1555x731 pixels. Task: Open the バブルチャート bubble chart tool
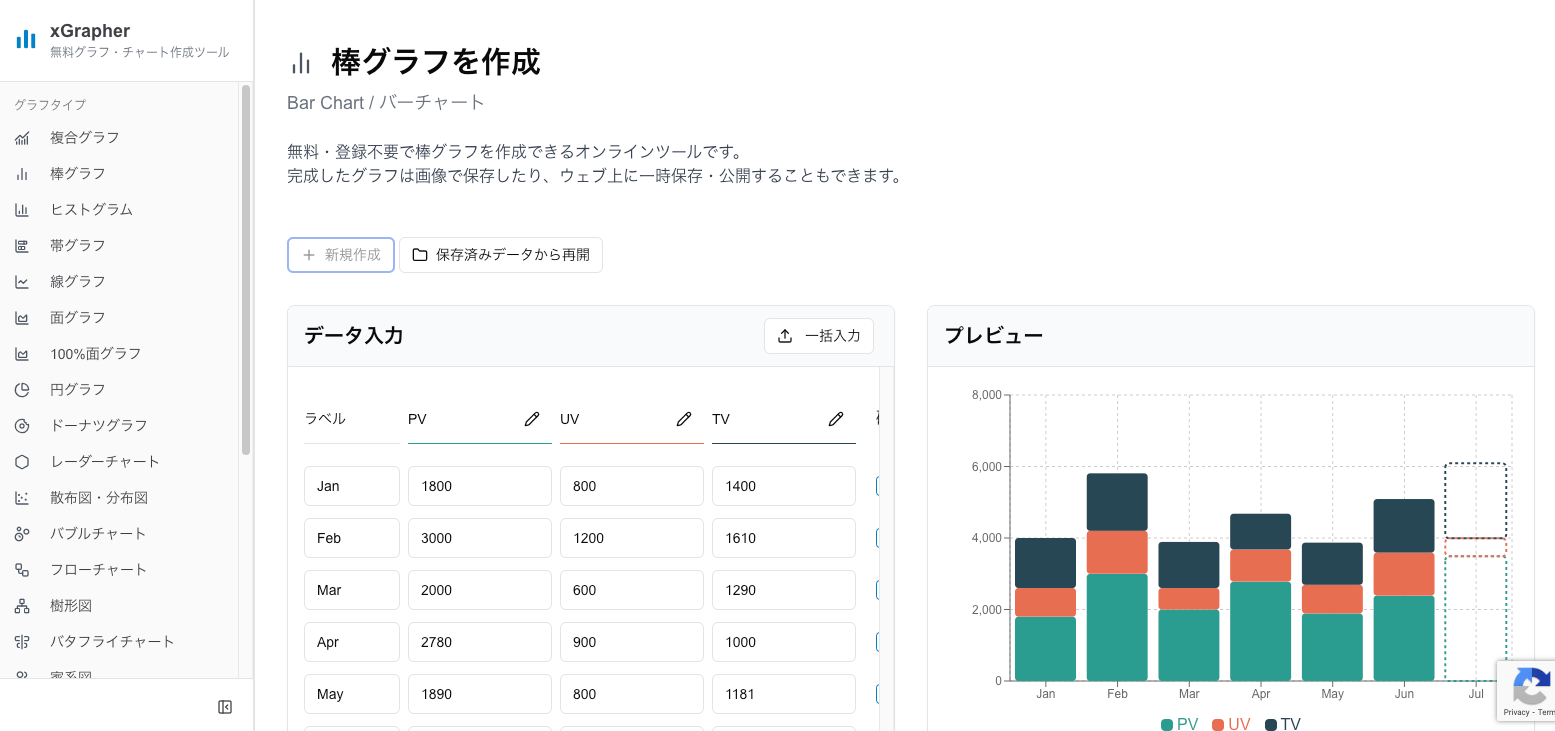click(x=98, y=533)
